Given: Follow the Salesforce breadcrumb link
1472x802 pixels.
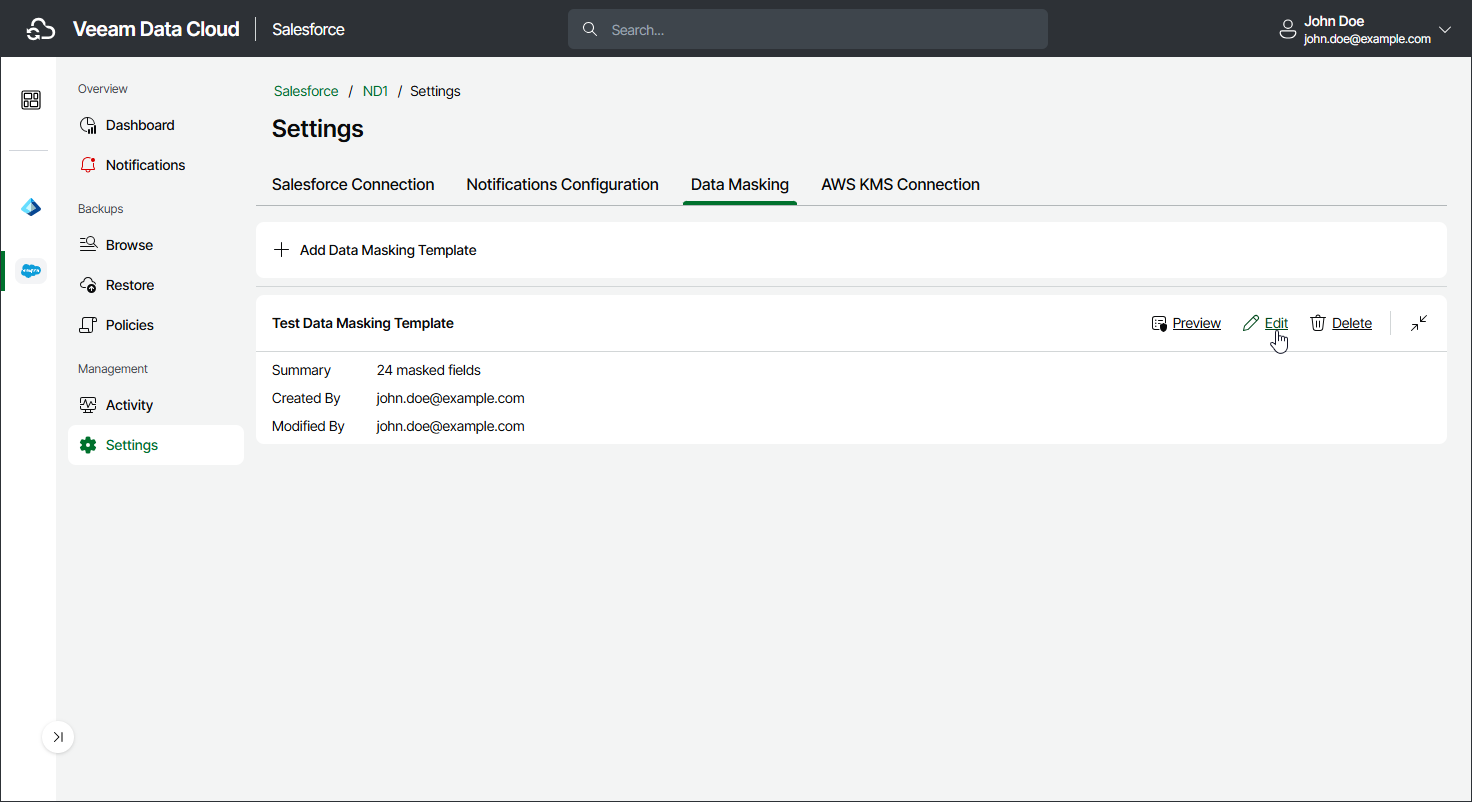Looking at the screenshot, I should tap(306, 91).
